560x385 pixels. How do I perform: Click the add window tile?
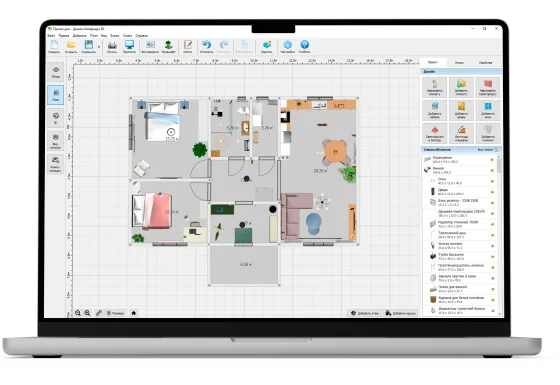[x=488, y=110]
